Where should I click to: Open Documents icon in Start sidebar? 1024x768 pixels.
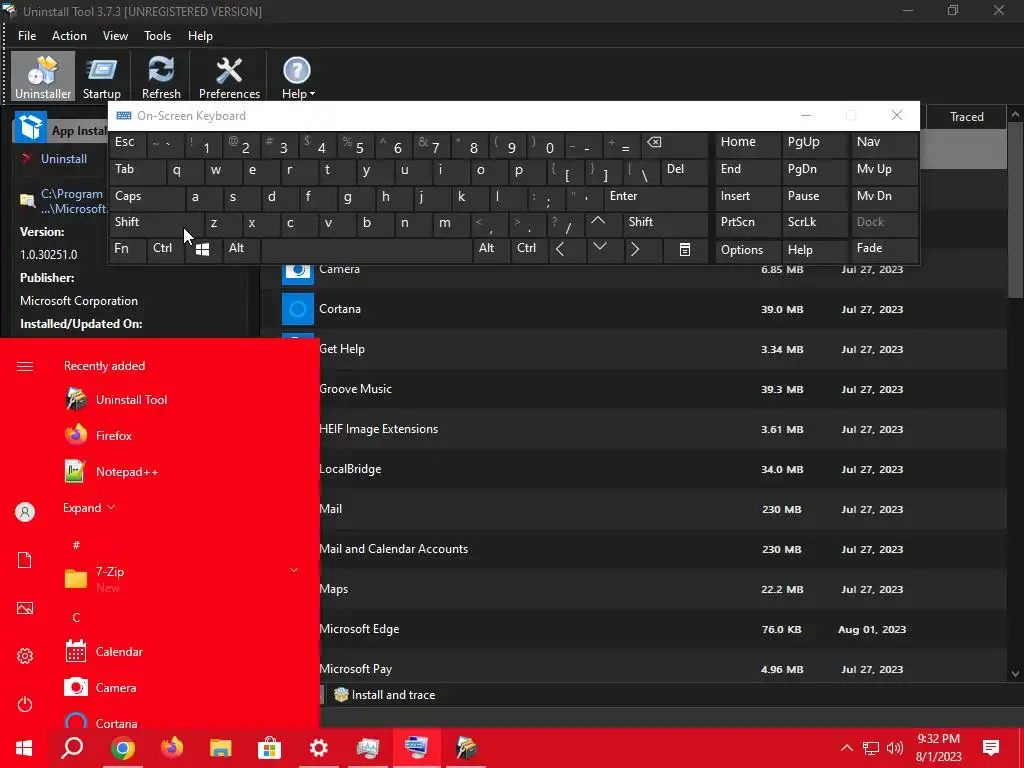click(25, 560)
